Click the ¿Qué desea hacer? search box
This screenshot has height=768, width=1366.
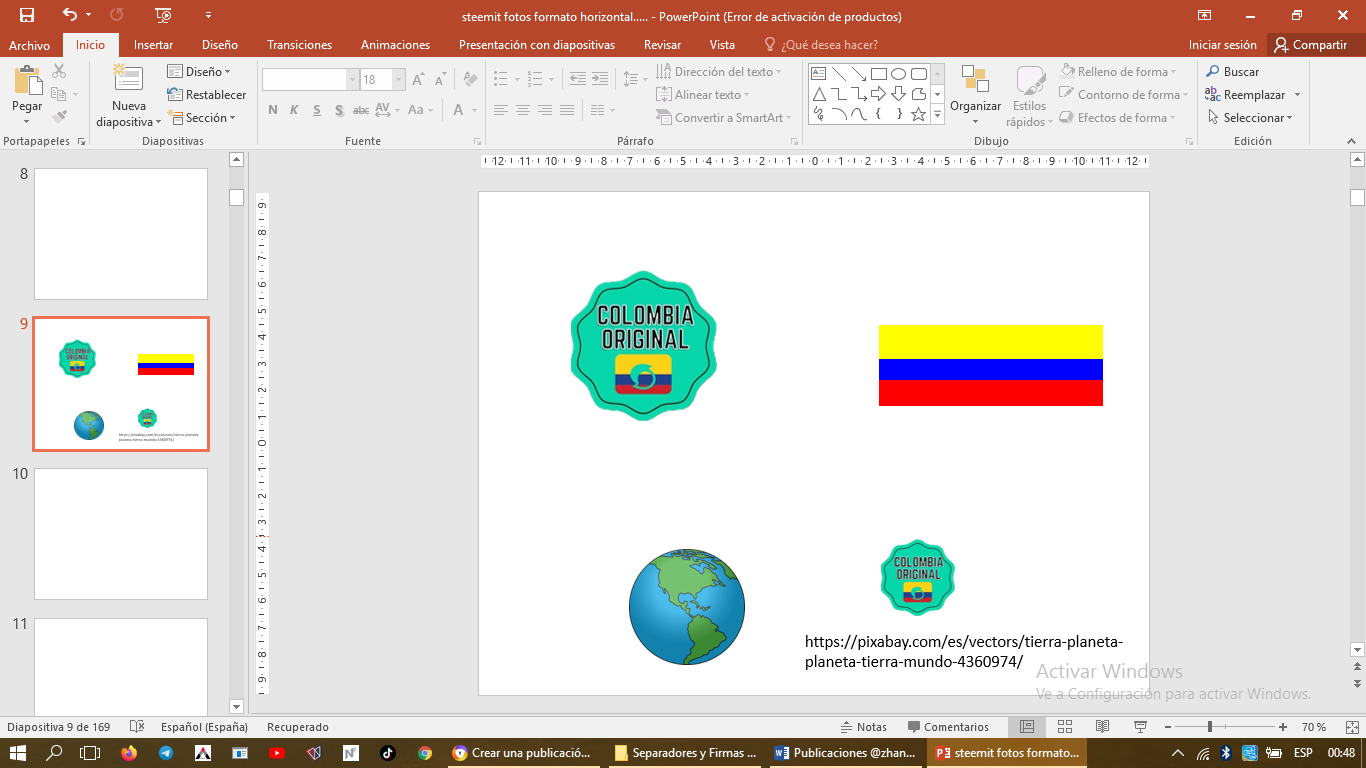[820, 45]
